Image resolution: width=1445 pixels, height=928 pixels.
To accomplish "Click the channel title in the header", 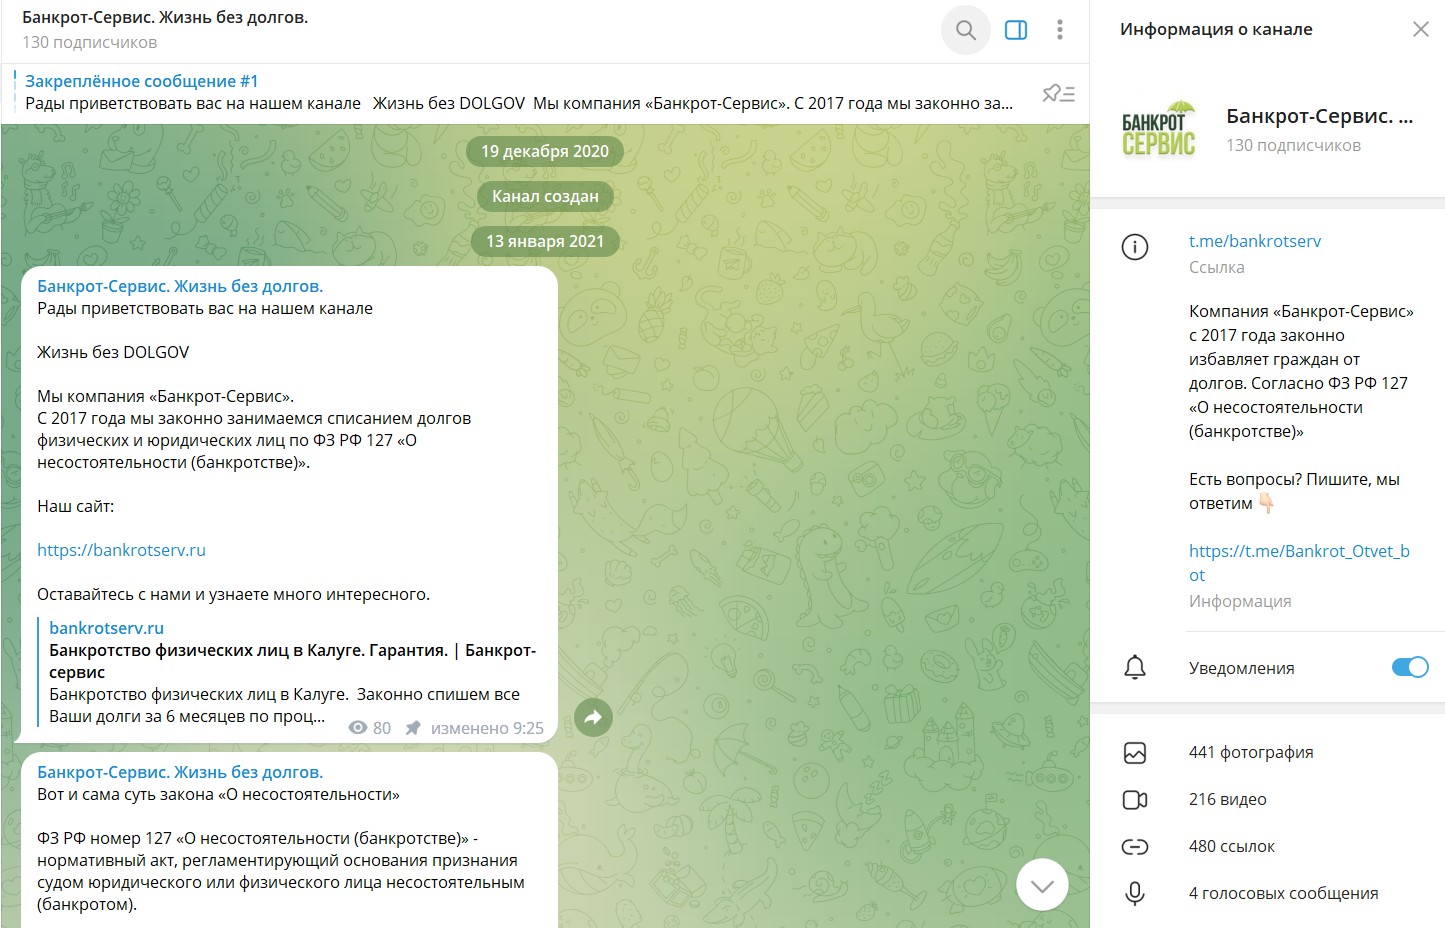I will [x=165, y=17].
